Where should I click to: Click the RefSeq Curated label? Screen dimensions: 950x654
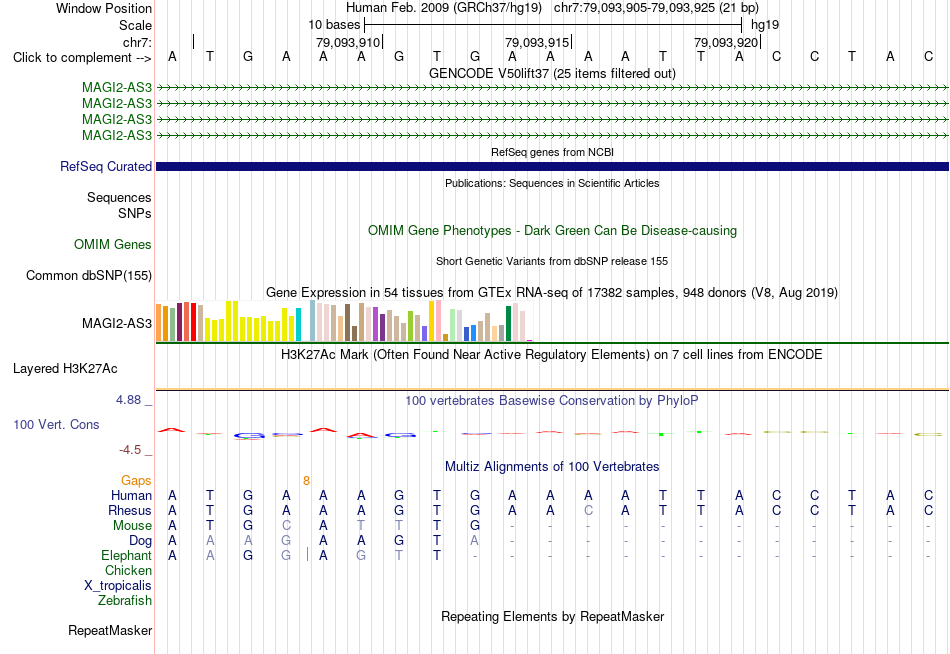coord(105,166)
